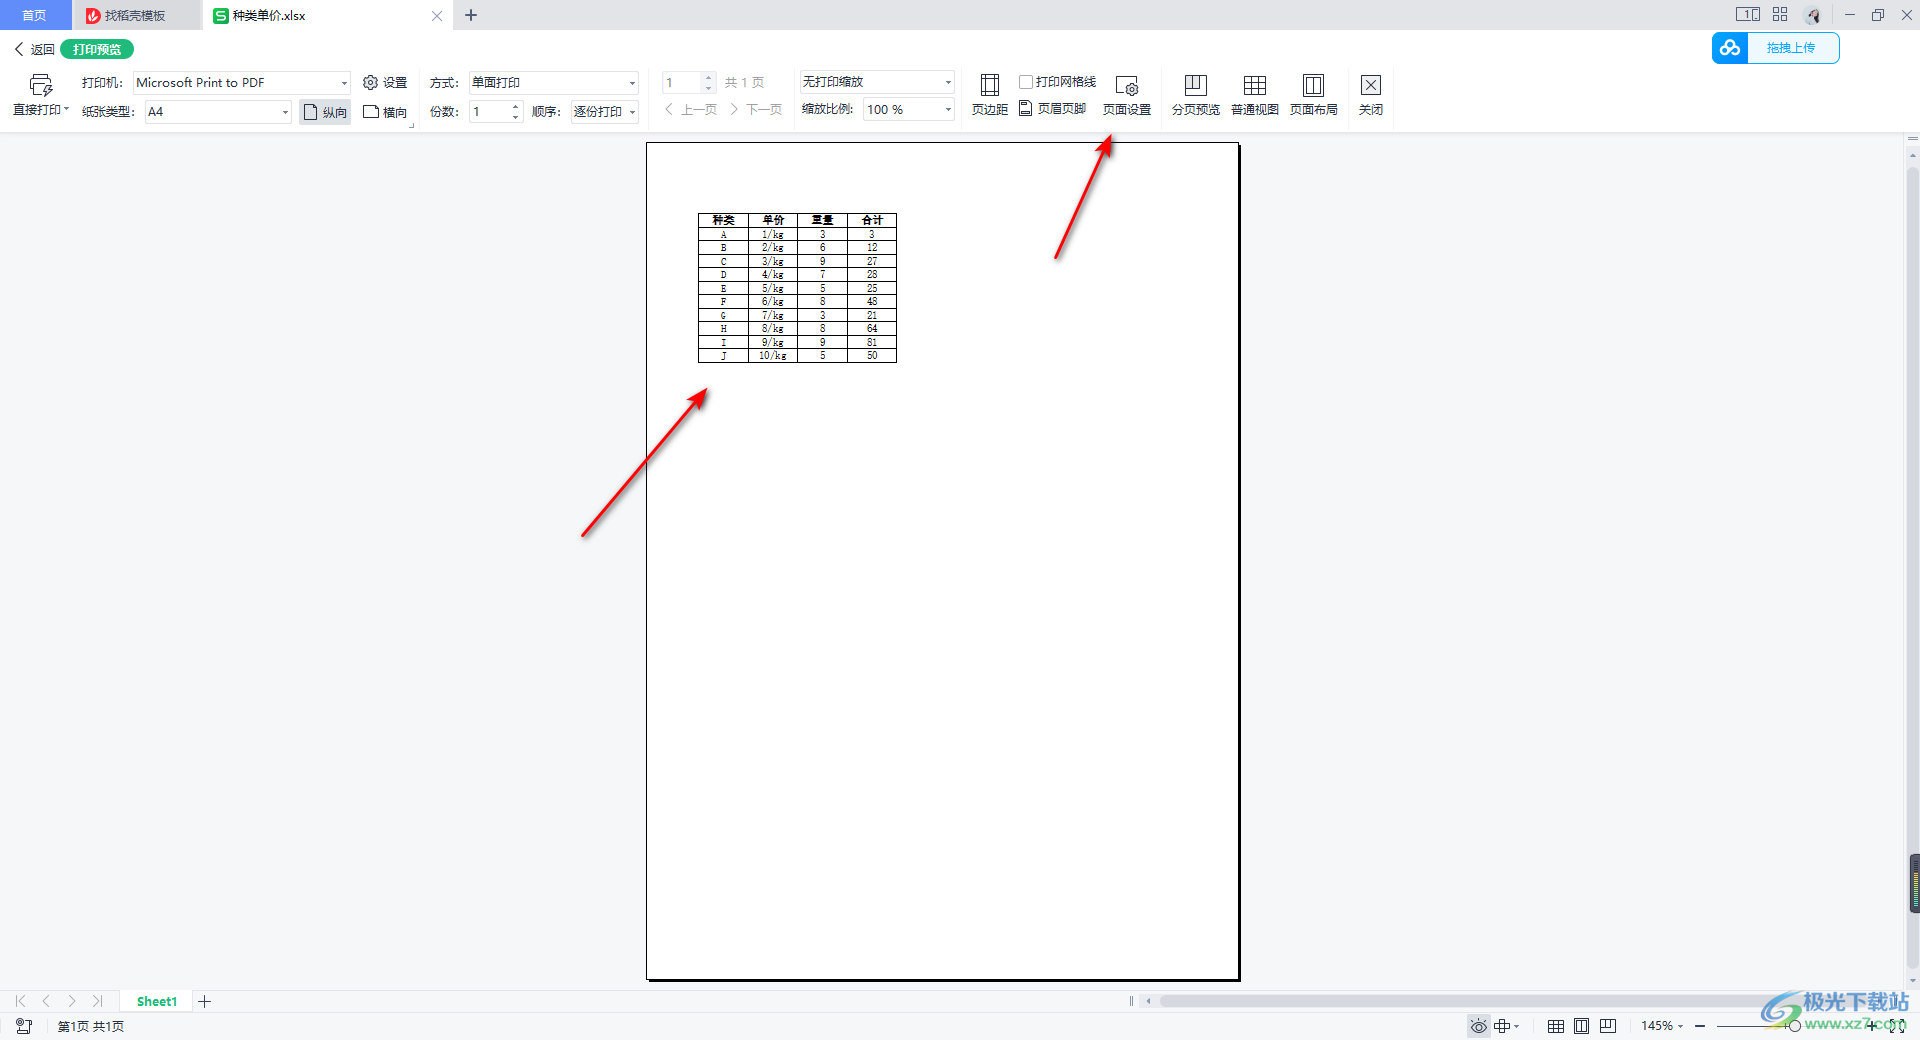This screenshot has width=1920, height=1040.
Task: Select 横向 landscape orientation
Action: click(385, 112)
